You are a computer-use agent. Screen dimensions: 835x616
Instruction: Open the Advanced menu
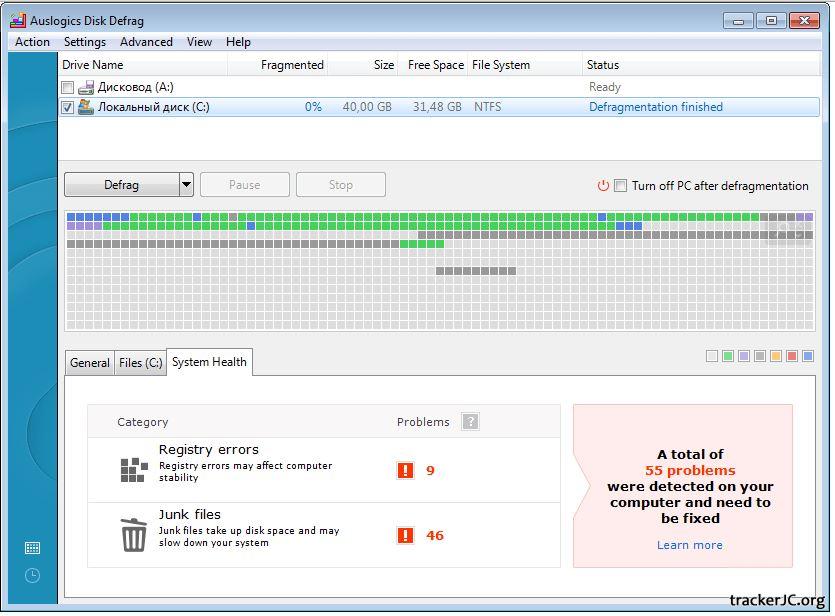click(146, 42)
